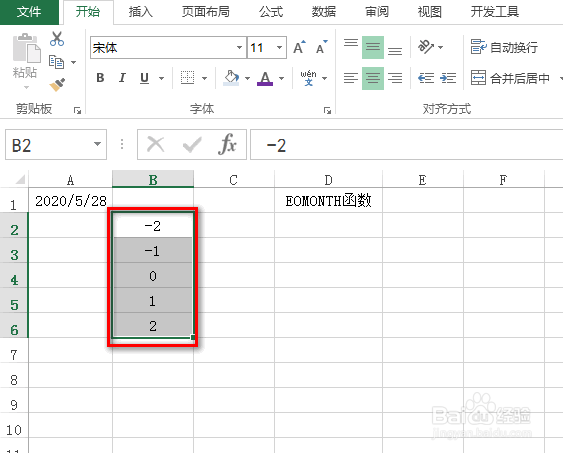Select cell D1 EOMONTH函数
563x453 pixels.
[x=328, y=200]
